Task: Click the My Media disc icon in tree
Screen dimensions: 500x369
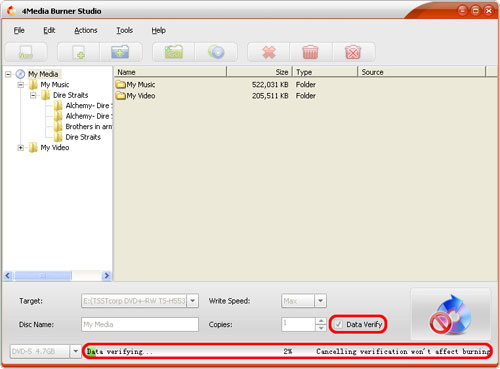Action: [x=20, y=74]
